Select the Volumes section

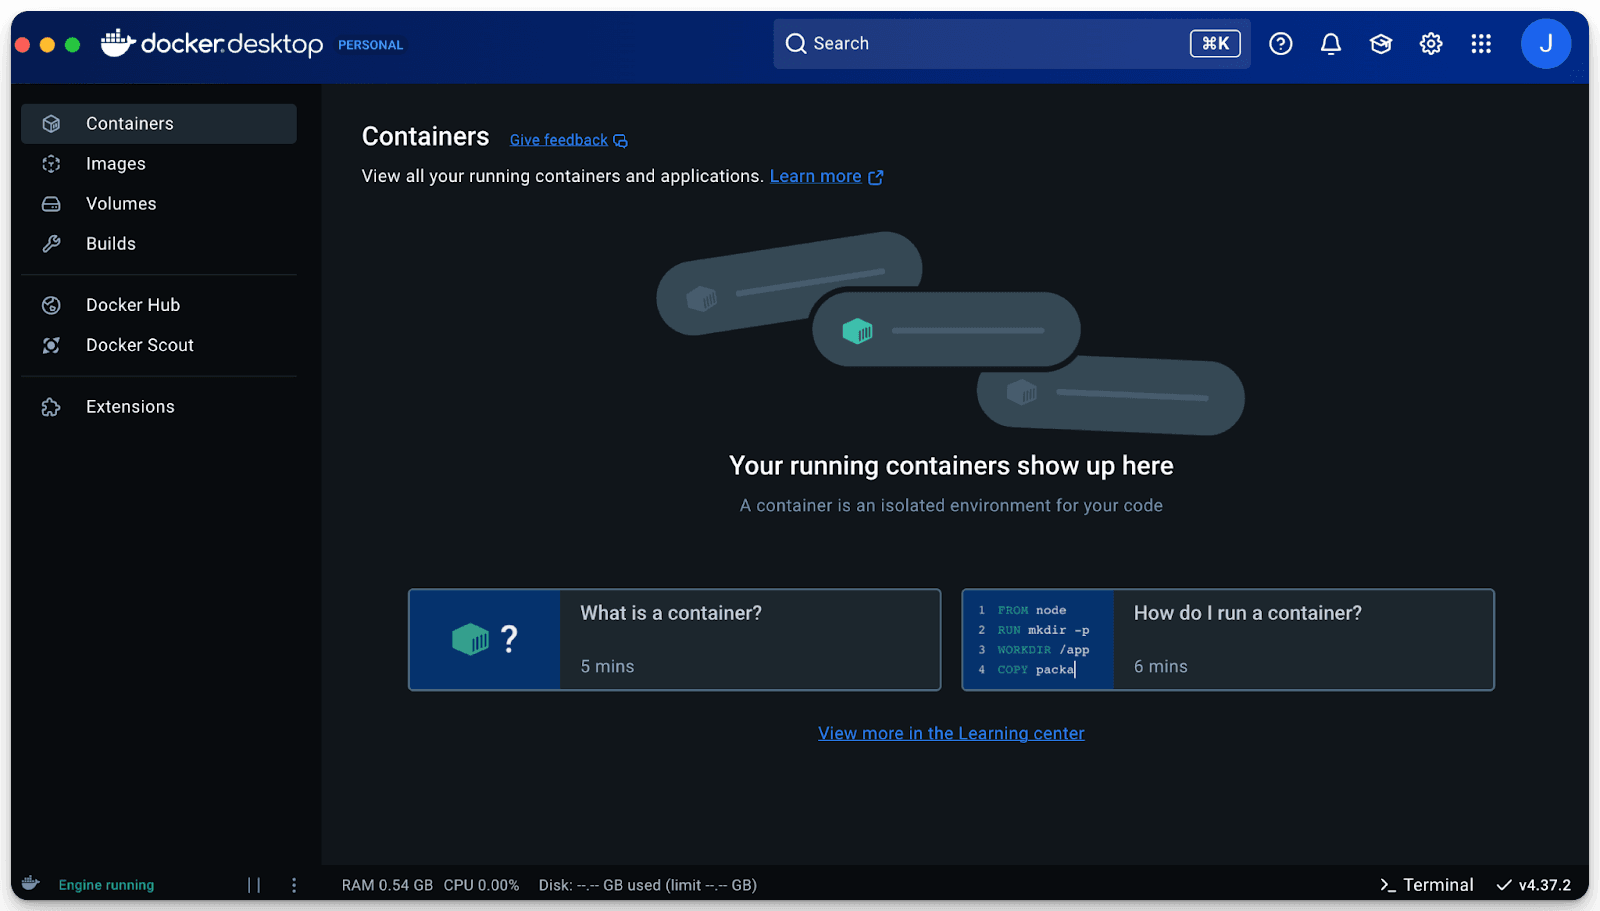click(x=120, y=203)
